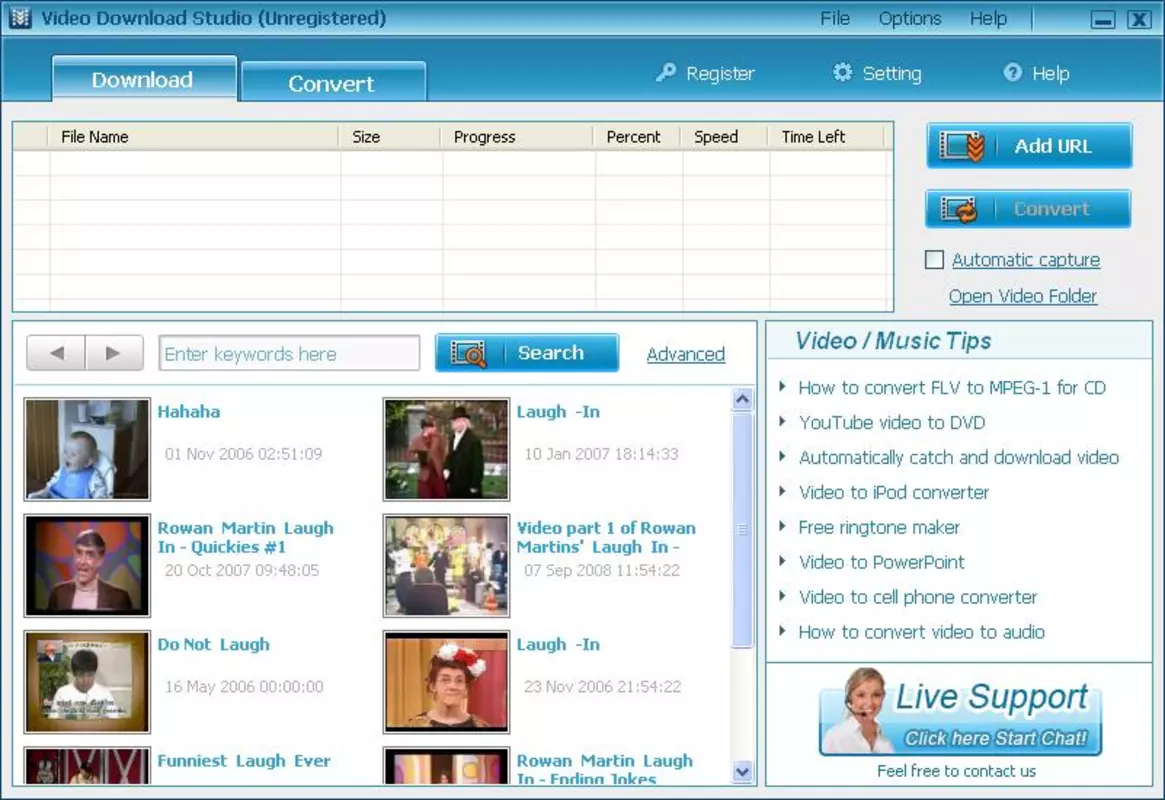
Task: Open the Help menu in title bar
Action: tap(987, 19)
